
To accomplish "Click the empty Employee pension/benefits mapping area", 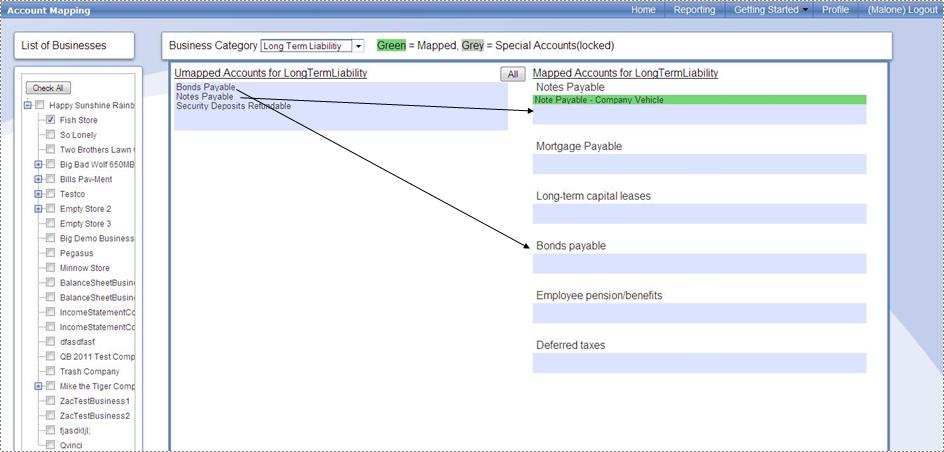I will point(700,313).
